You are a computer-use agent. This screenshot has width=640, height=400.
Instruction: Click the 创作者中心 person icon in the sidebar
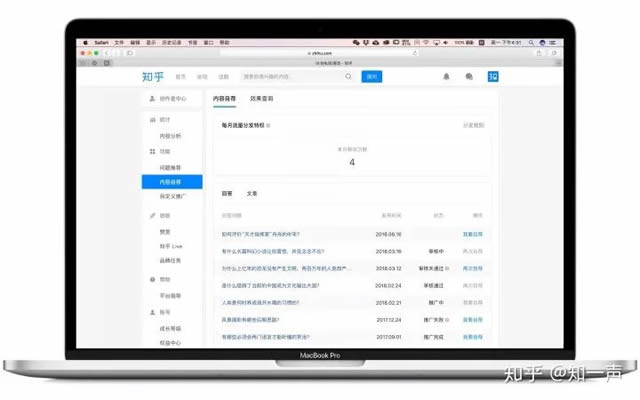pos(152,99)
